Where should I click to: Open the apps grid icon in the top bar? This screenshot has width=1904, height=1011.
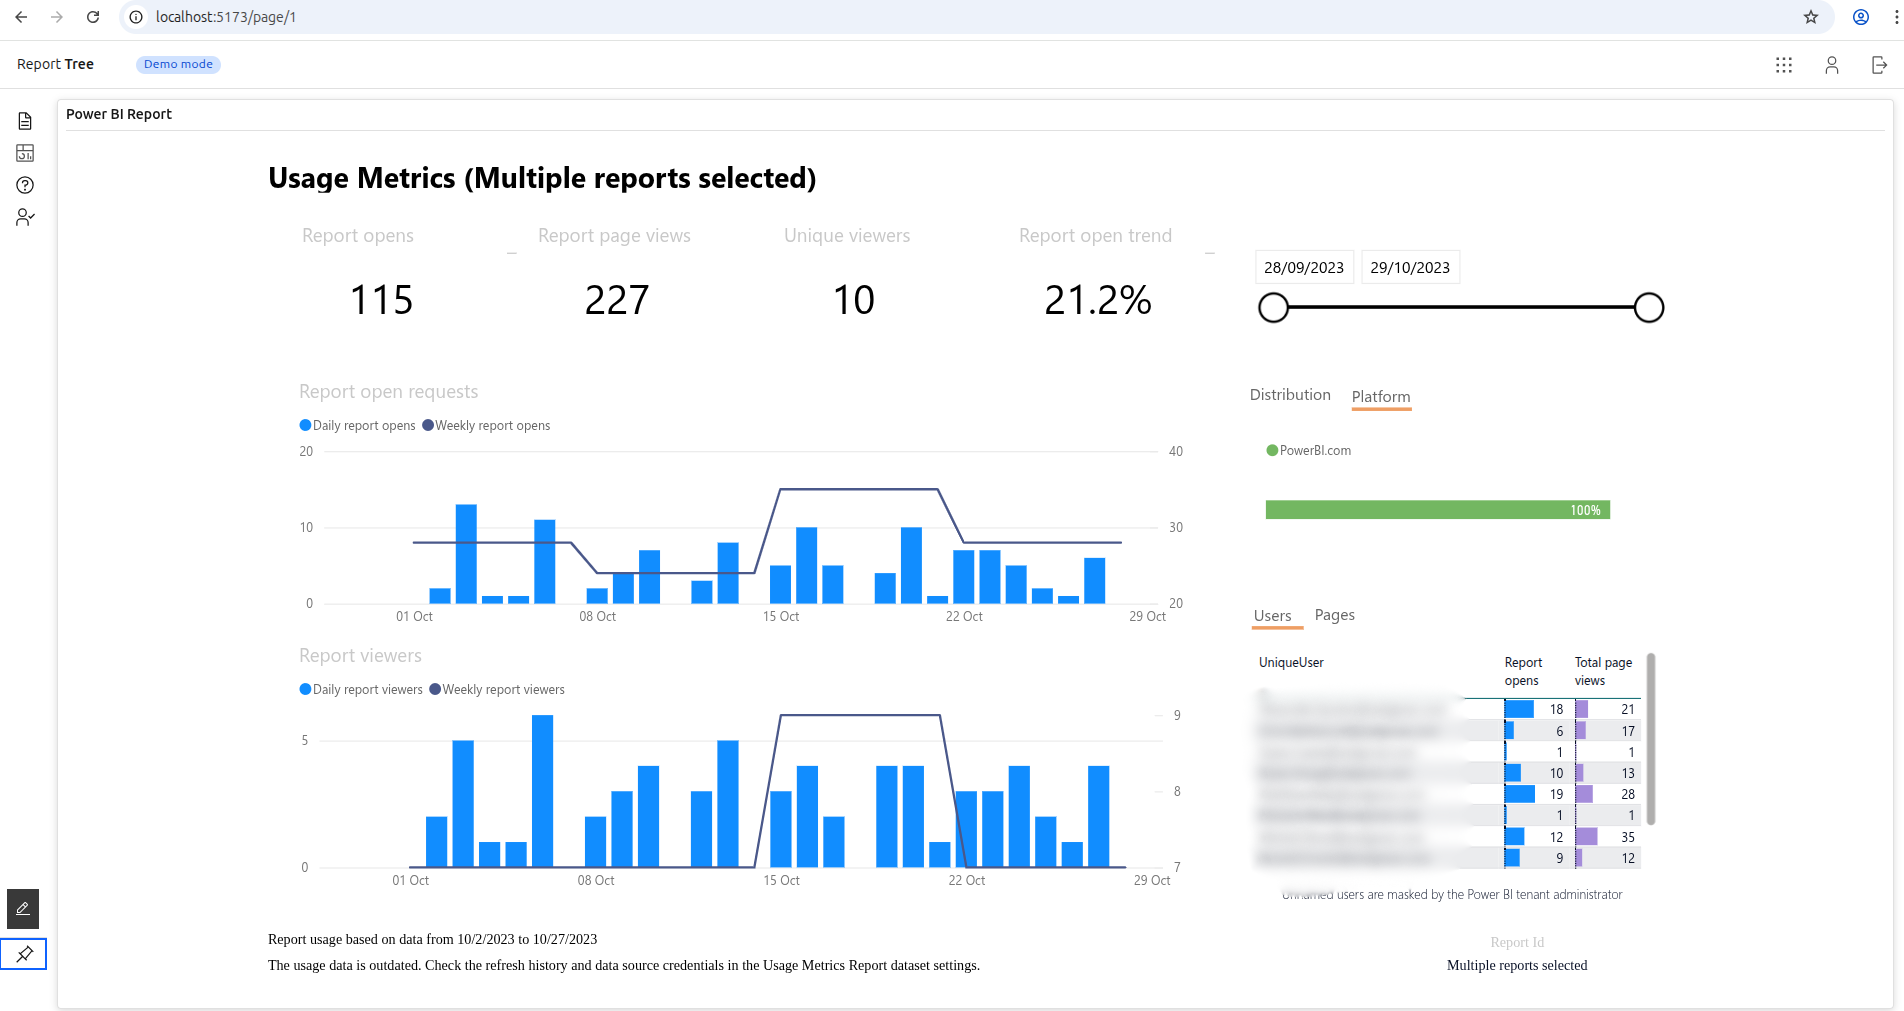pyautogui.click(x=1784, y=65)
